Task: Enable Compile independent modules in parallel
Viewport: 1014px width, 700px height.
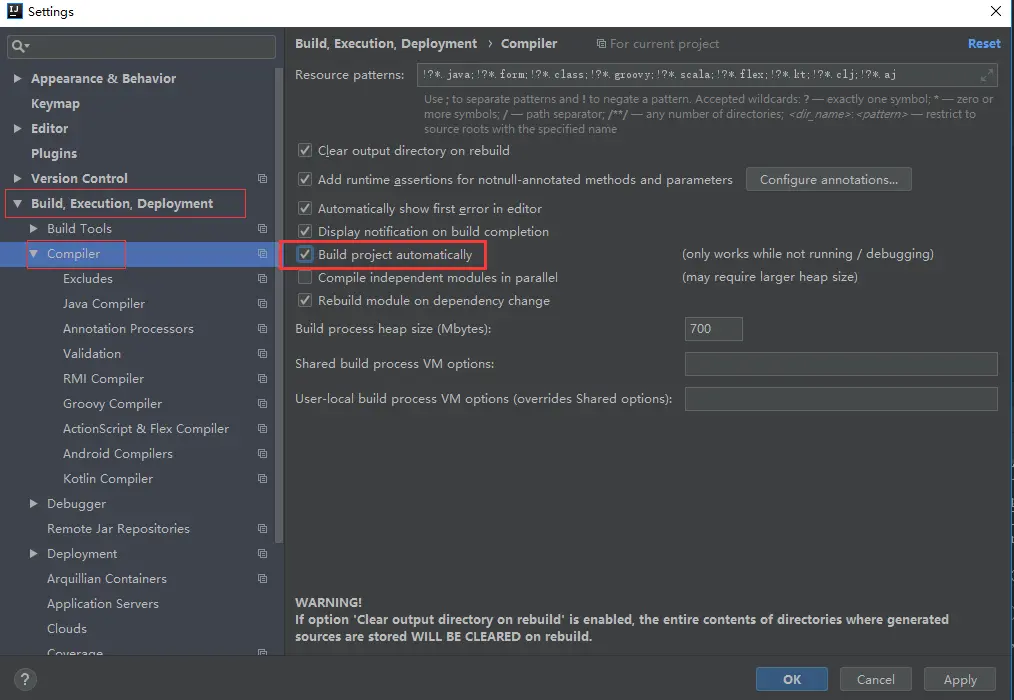Action: tap(305, 278)
